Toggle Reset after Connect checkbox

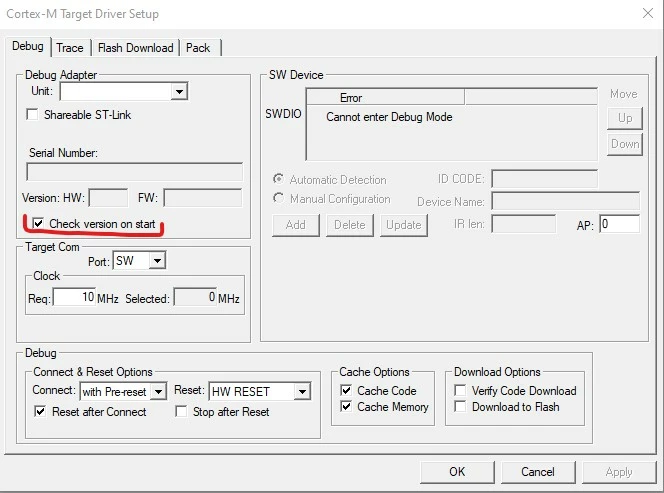[40, 411]
